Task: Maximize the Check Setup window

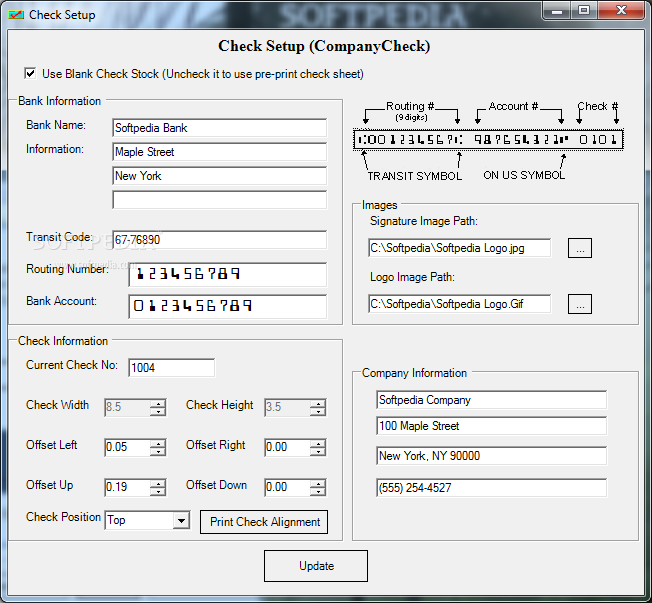Action: point(584,10)
